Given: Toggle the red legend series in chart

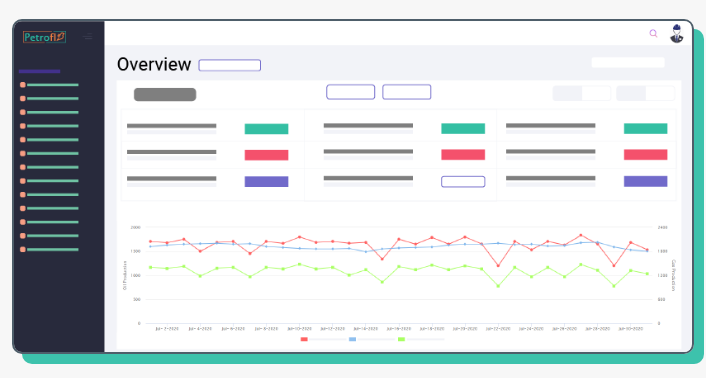Looking at the screenshot, I should click(304, 339).
